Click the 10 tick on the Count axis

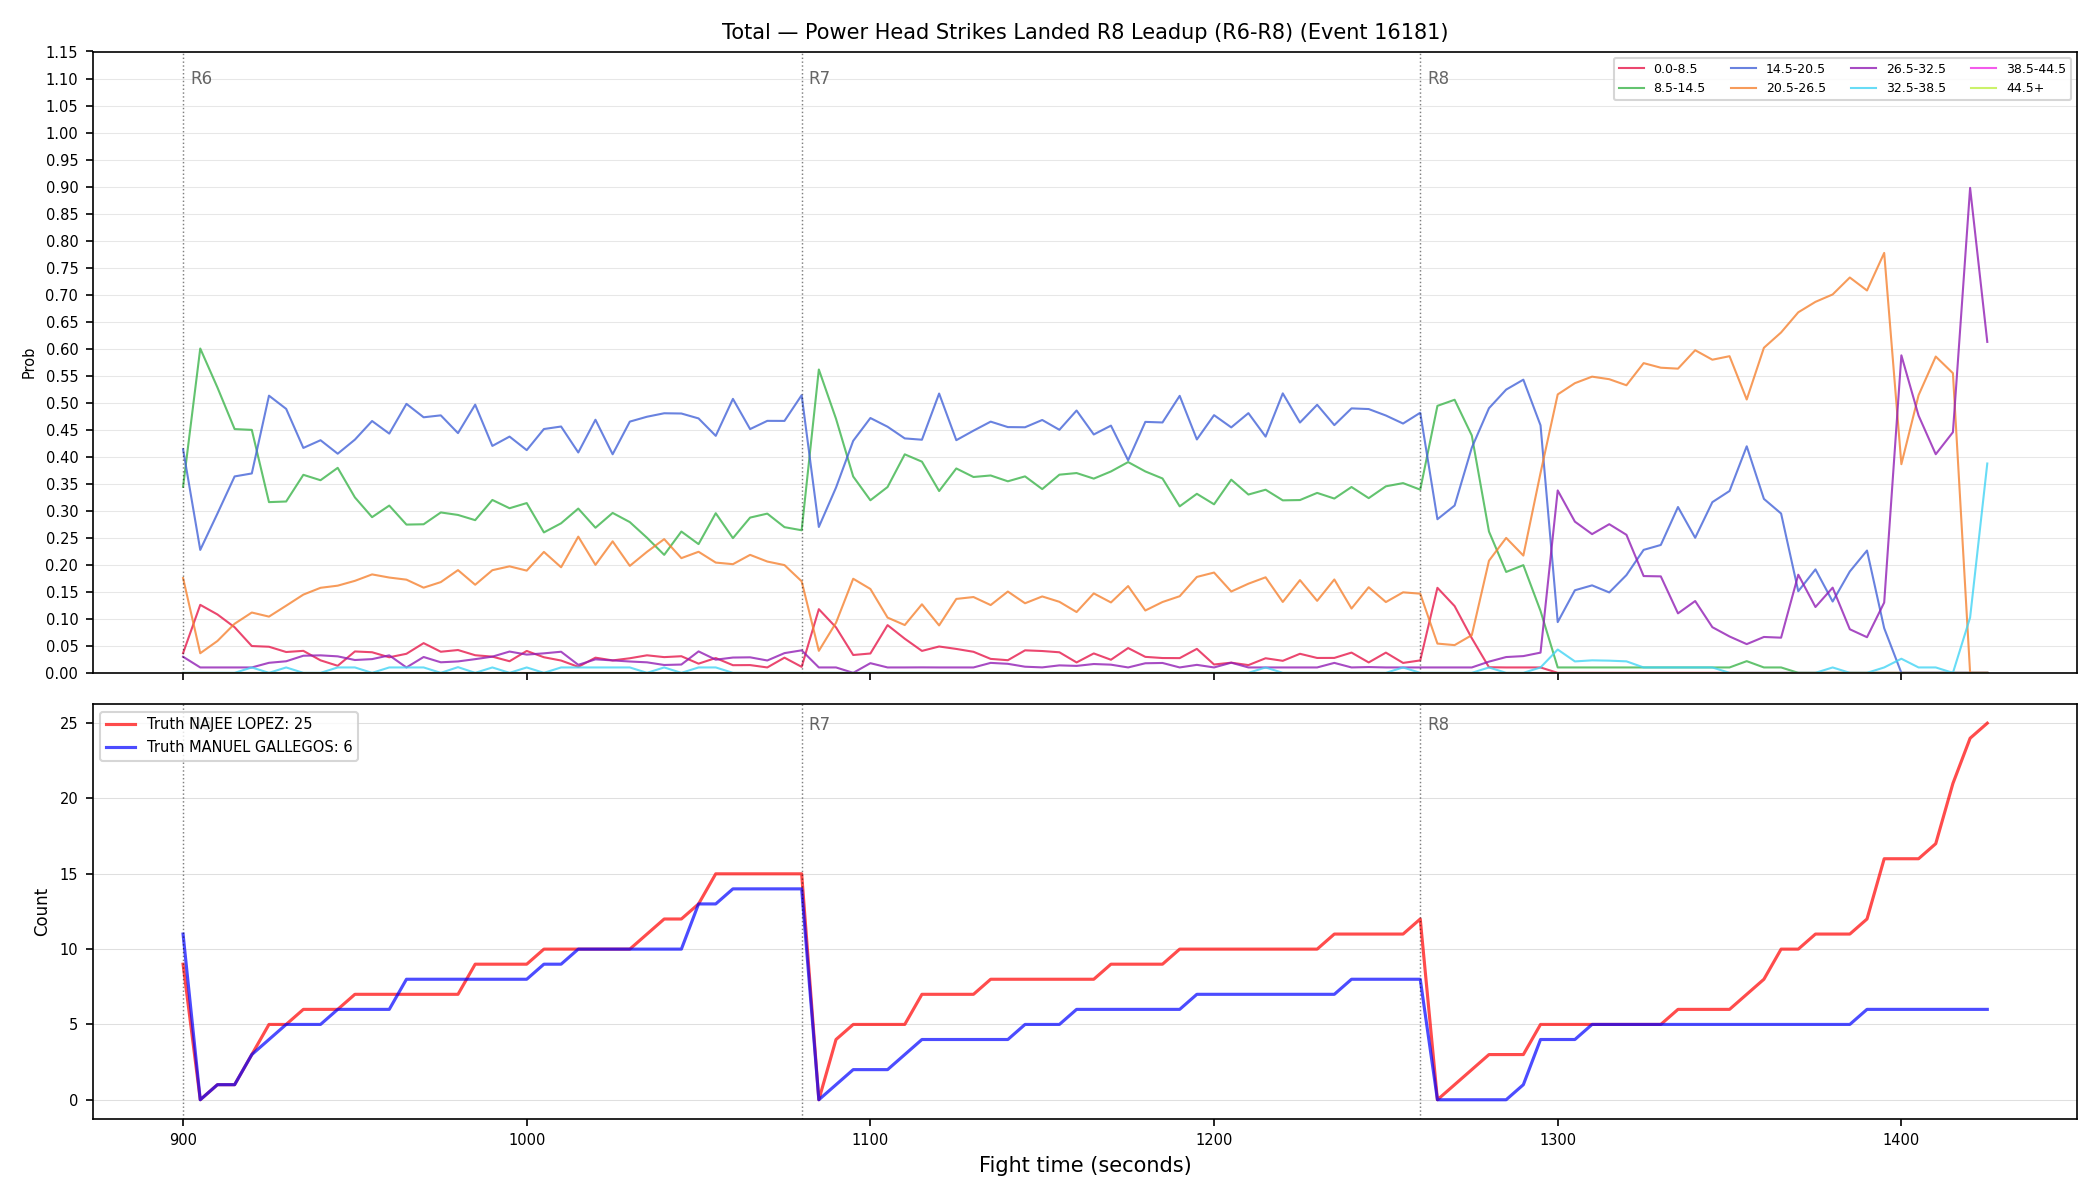(69, 949)
